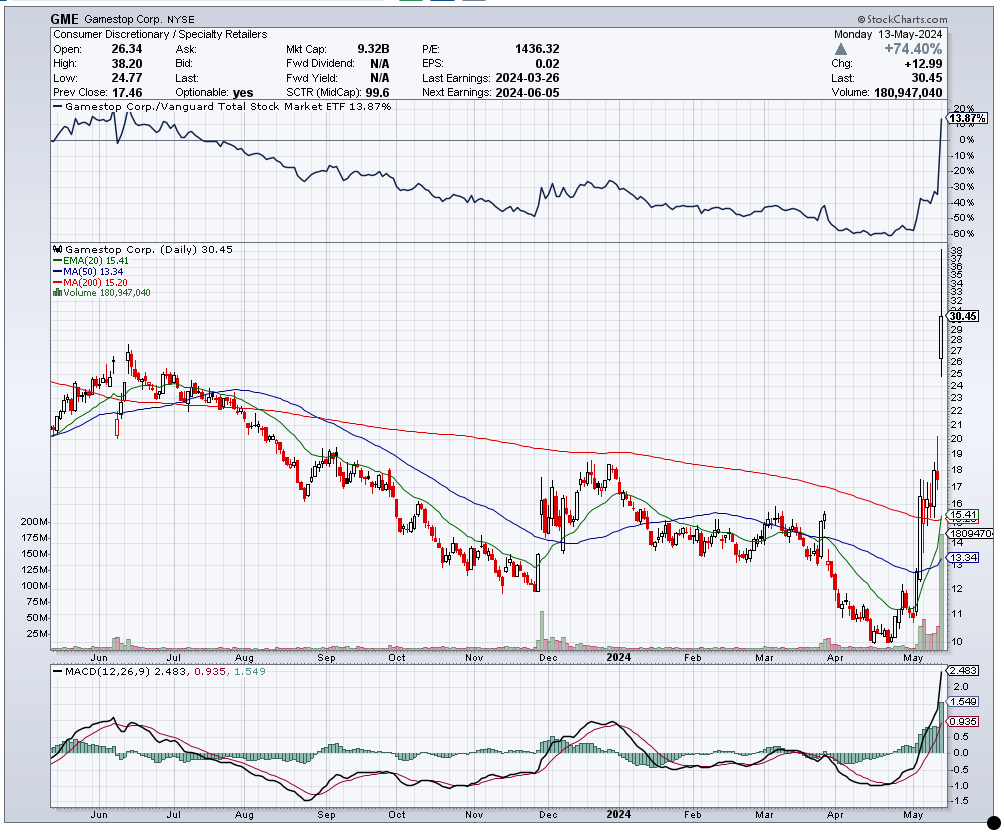Click the 13.87% ratio axis tag

(967, 118)
